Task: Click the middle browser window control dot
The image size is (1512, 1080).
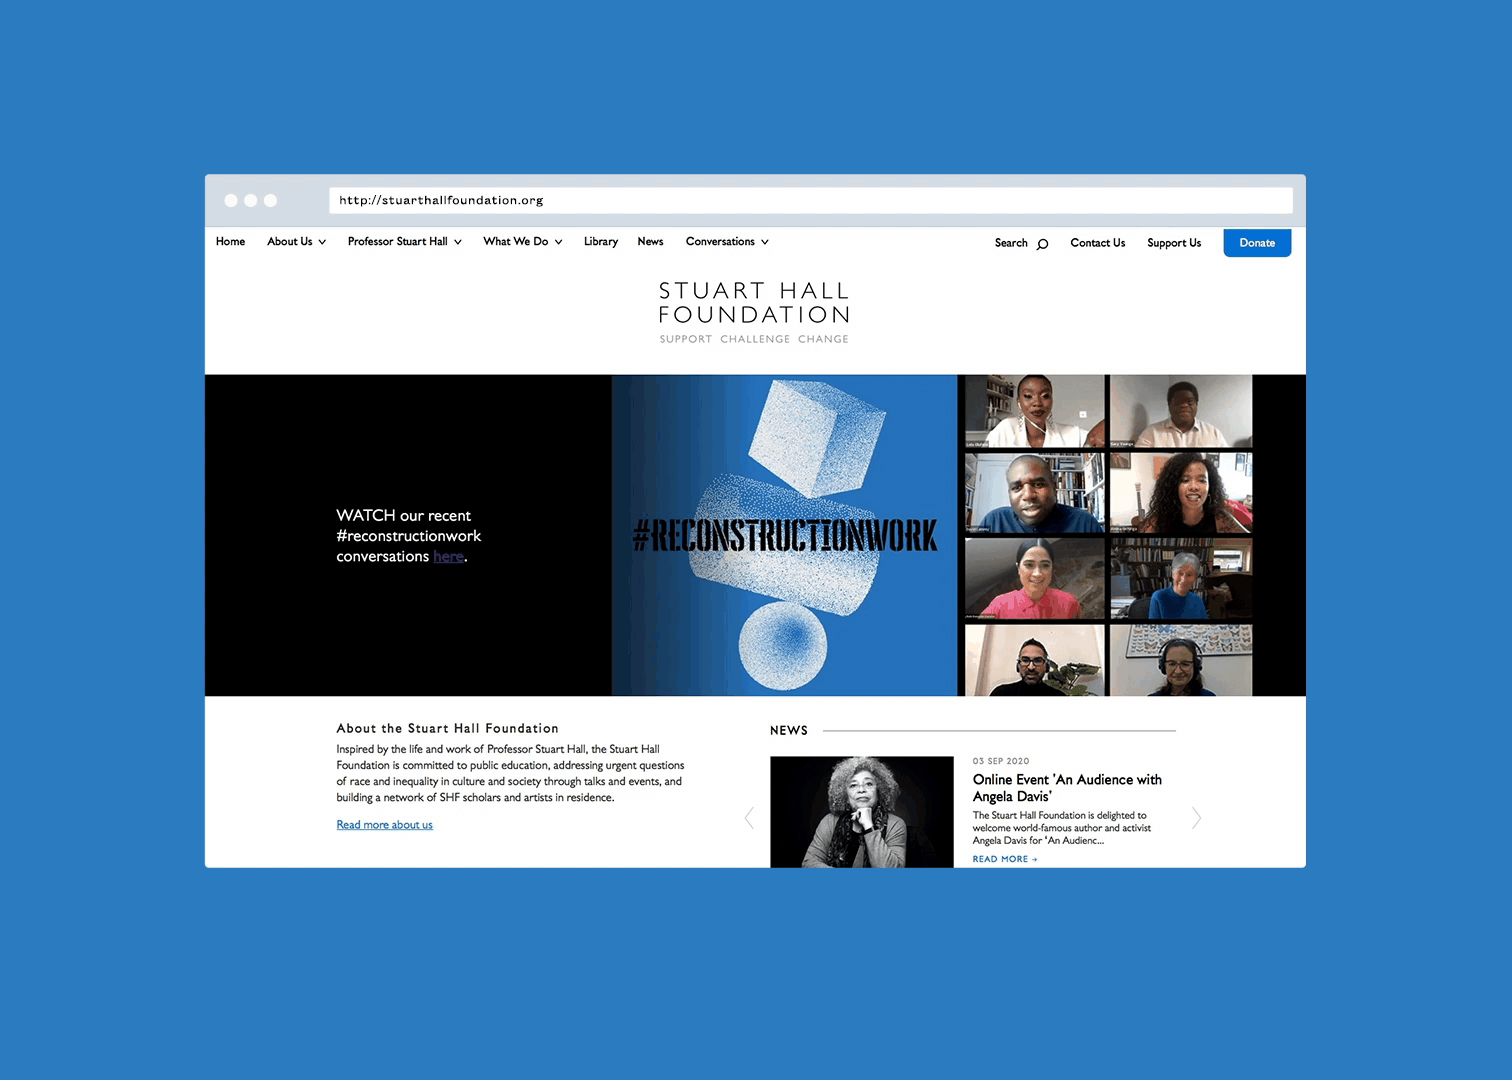Action: (251, 200)
